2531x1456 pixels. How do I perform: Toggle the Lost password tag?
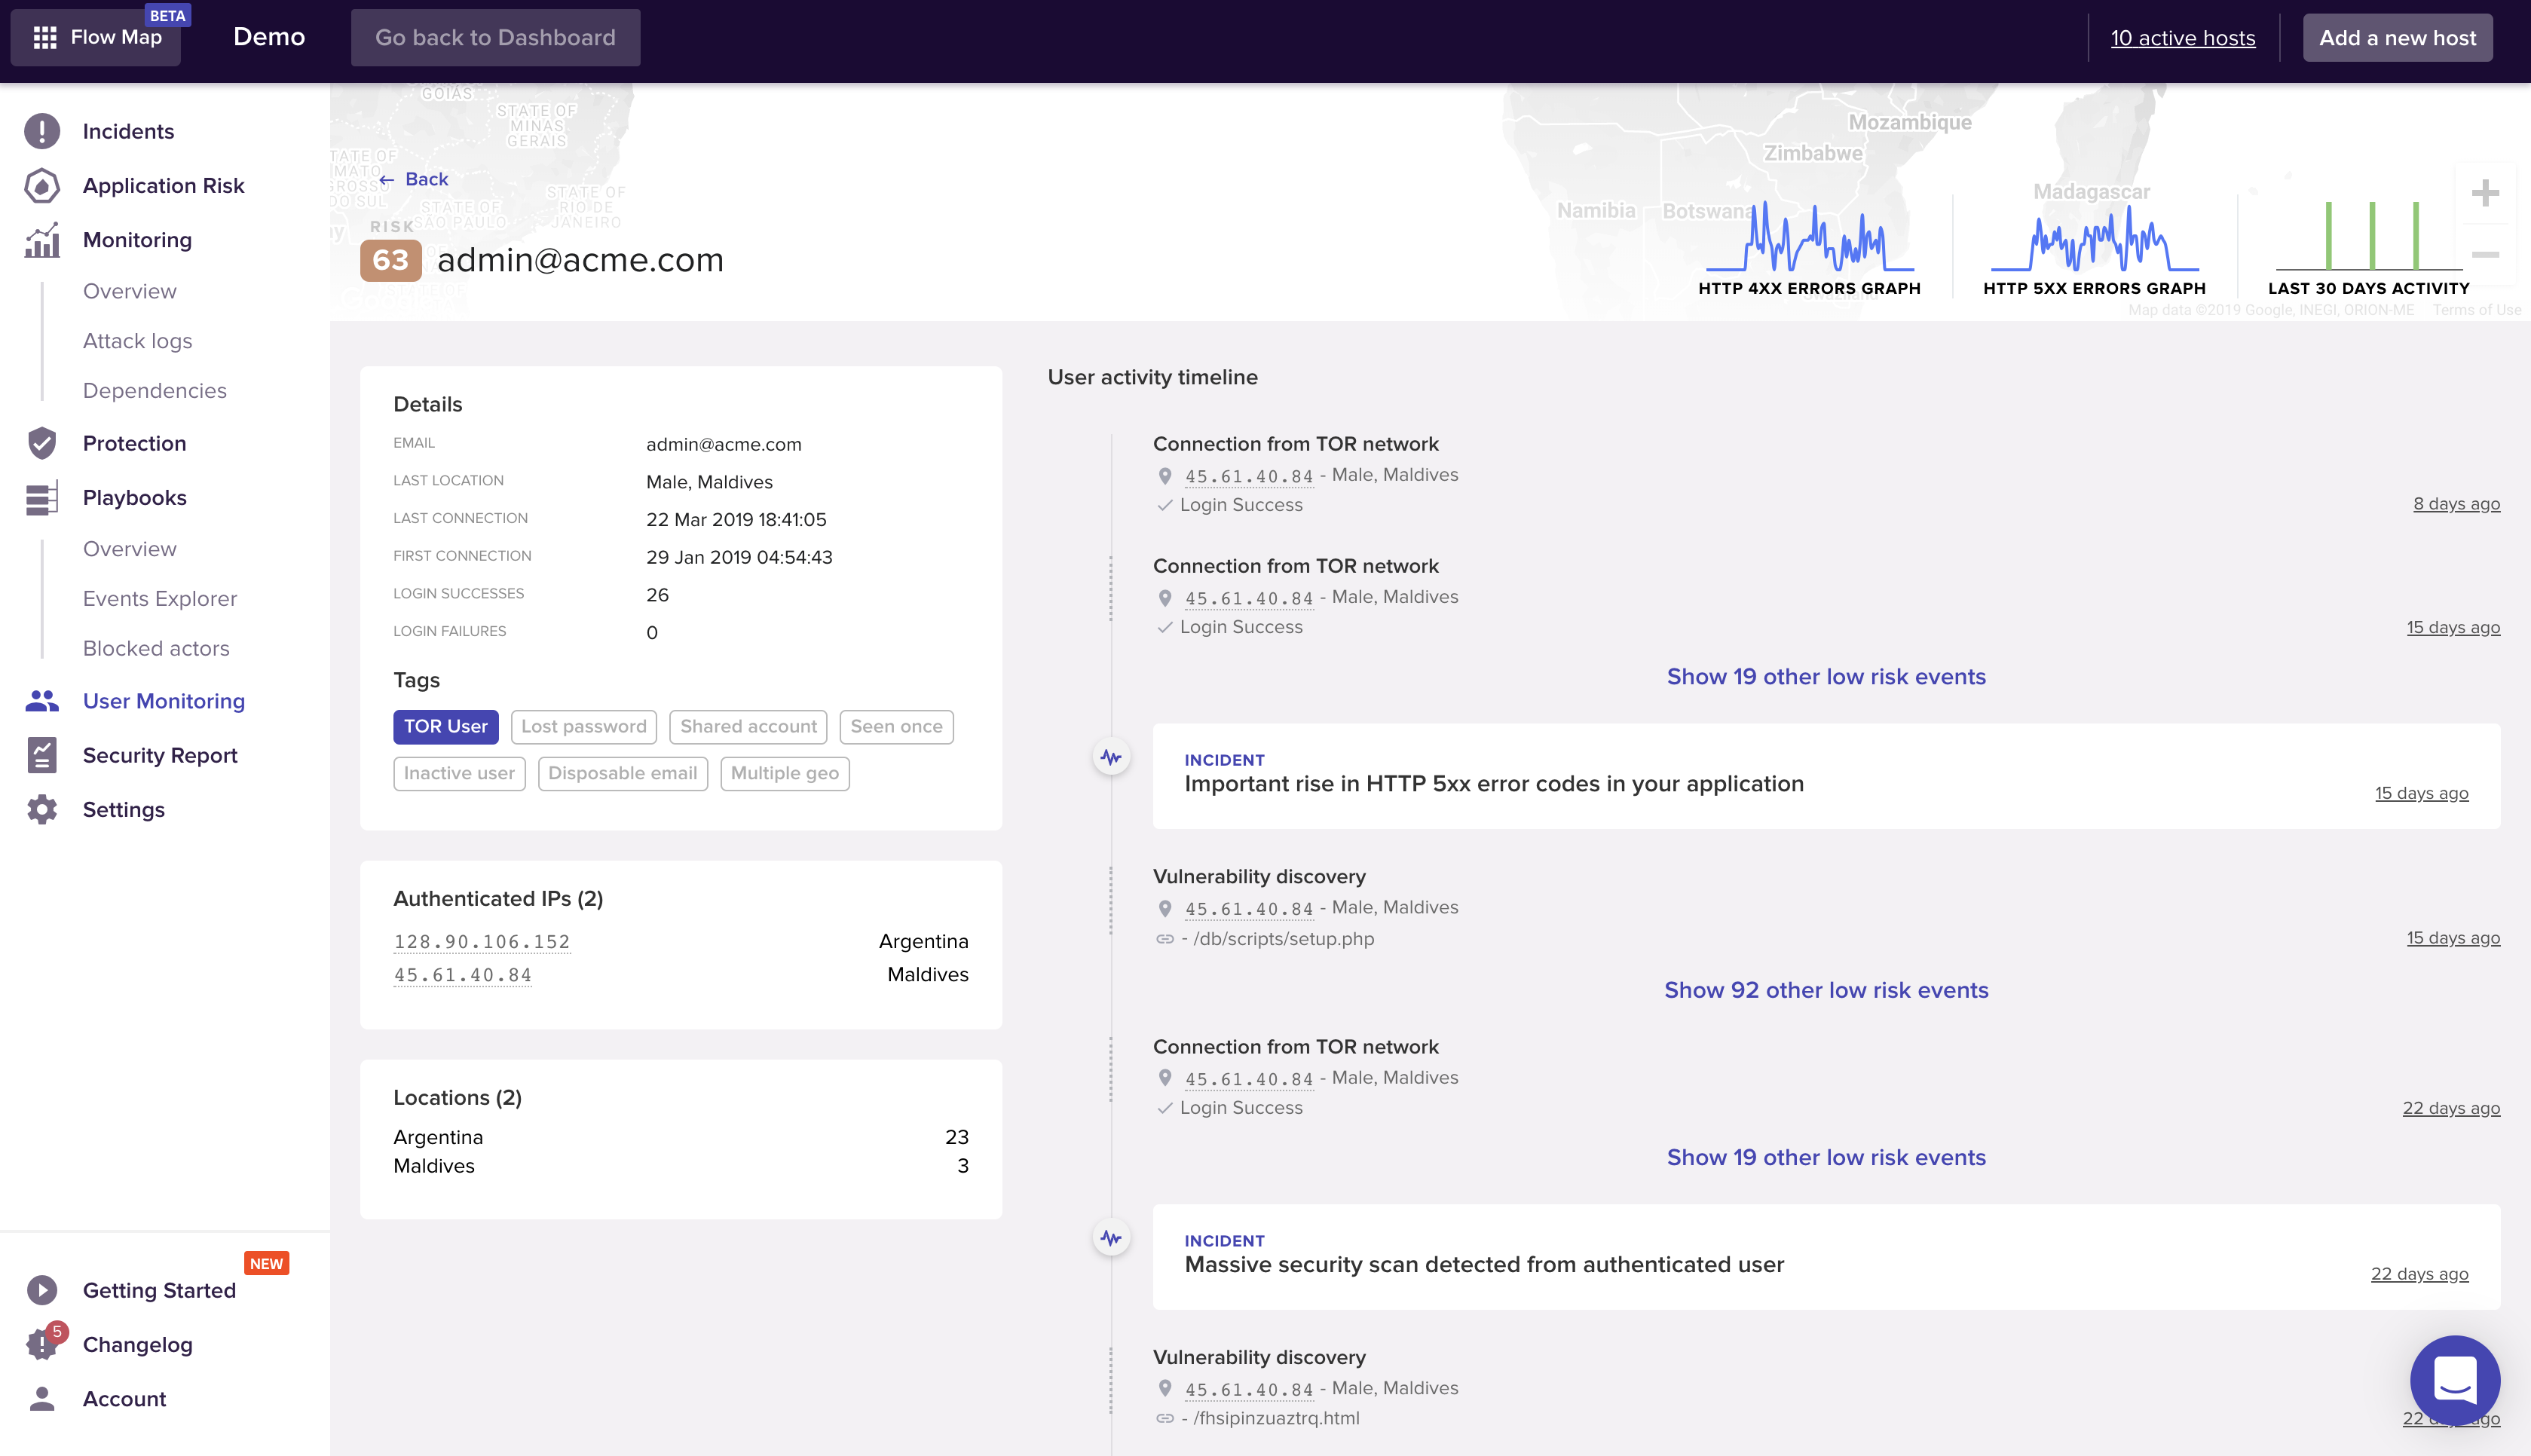point(583,727)
